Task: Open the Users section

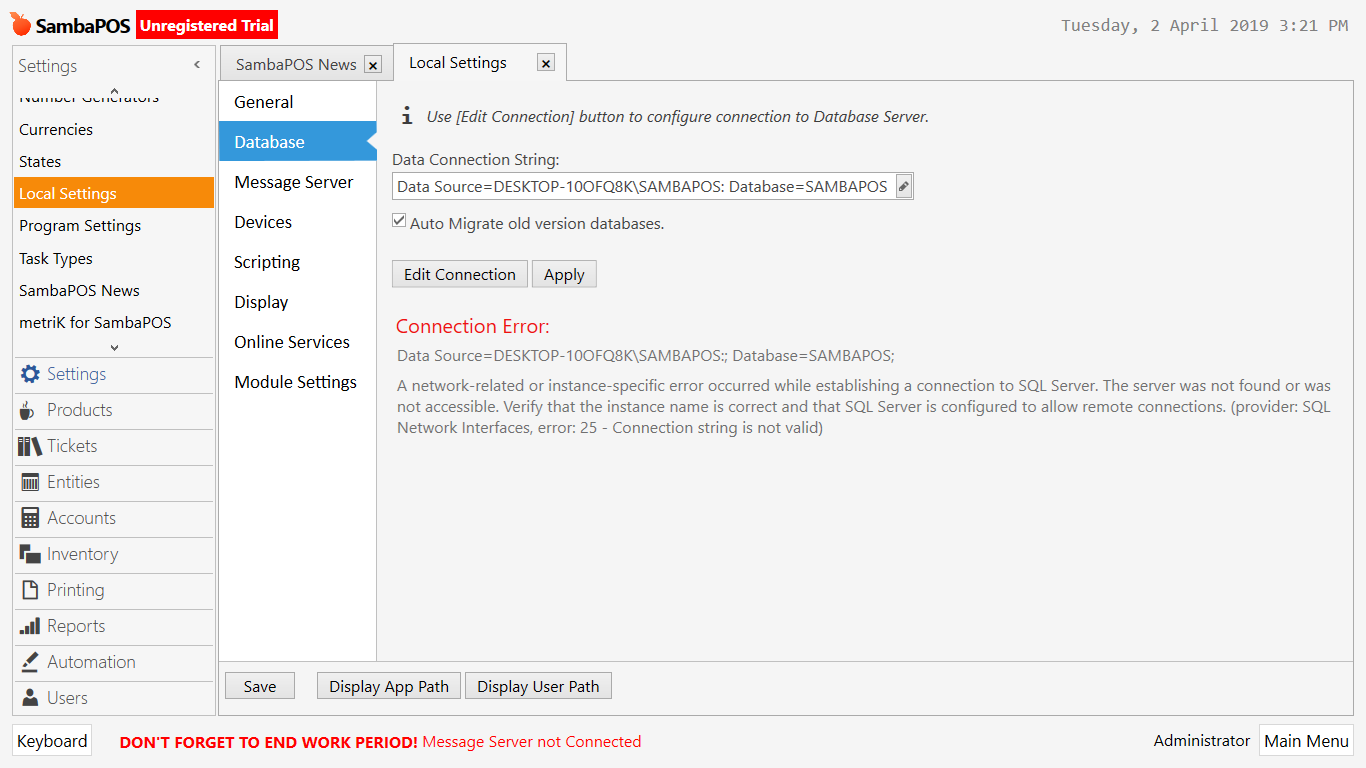Action: [x=115, y=698]
